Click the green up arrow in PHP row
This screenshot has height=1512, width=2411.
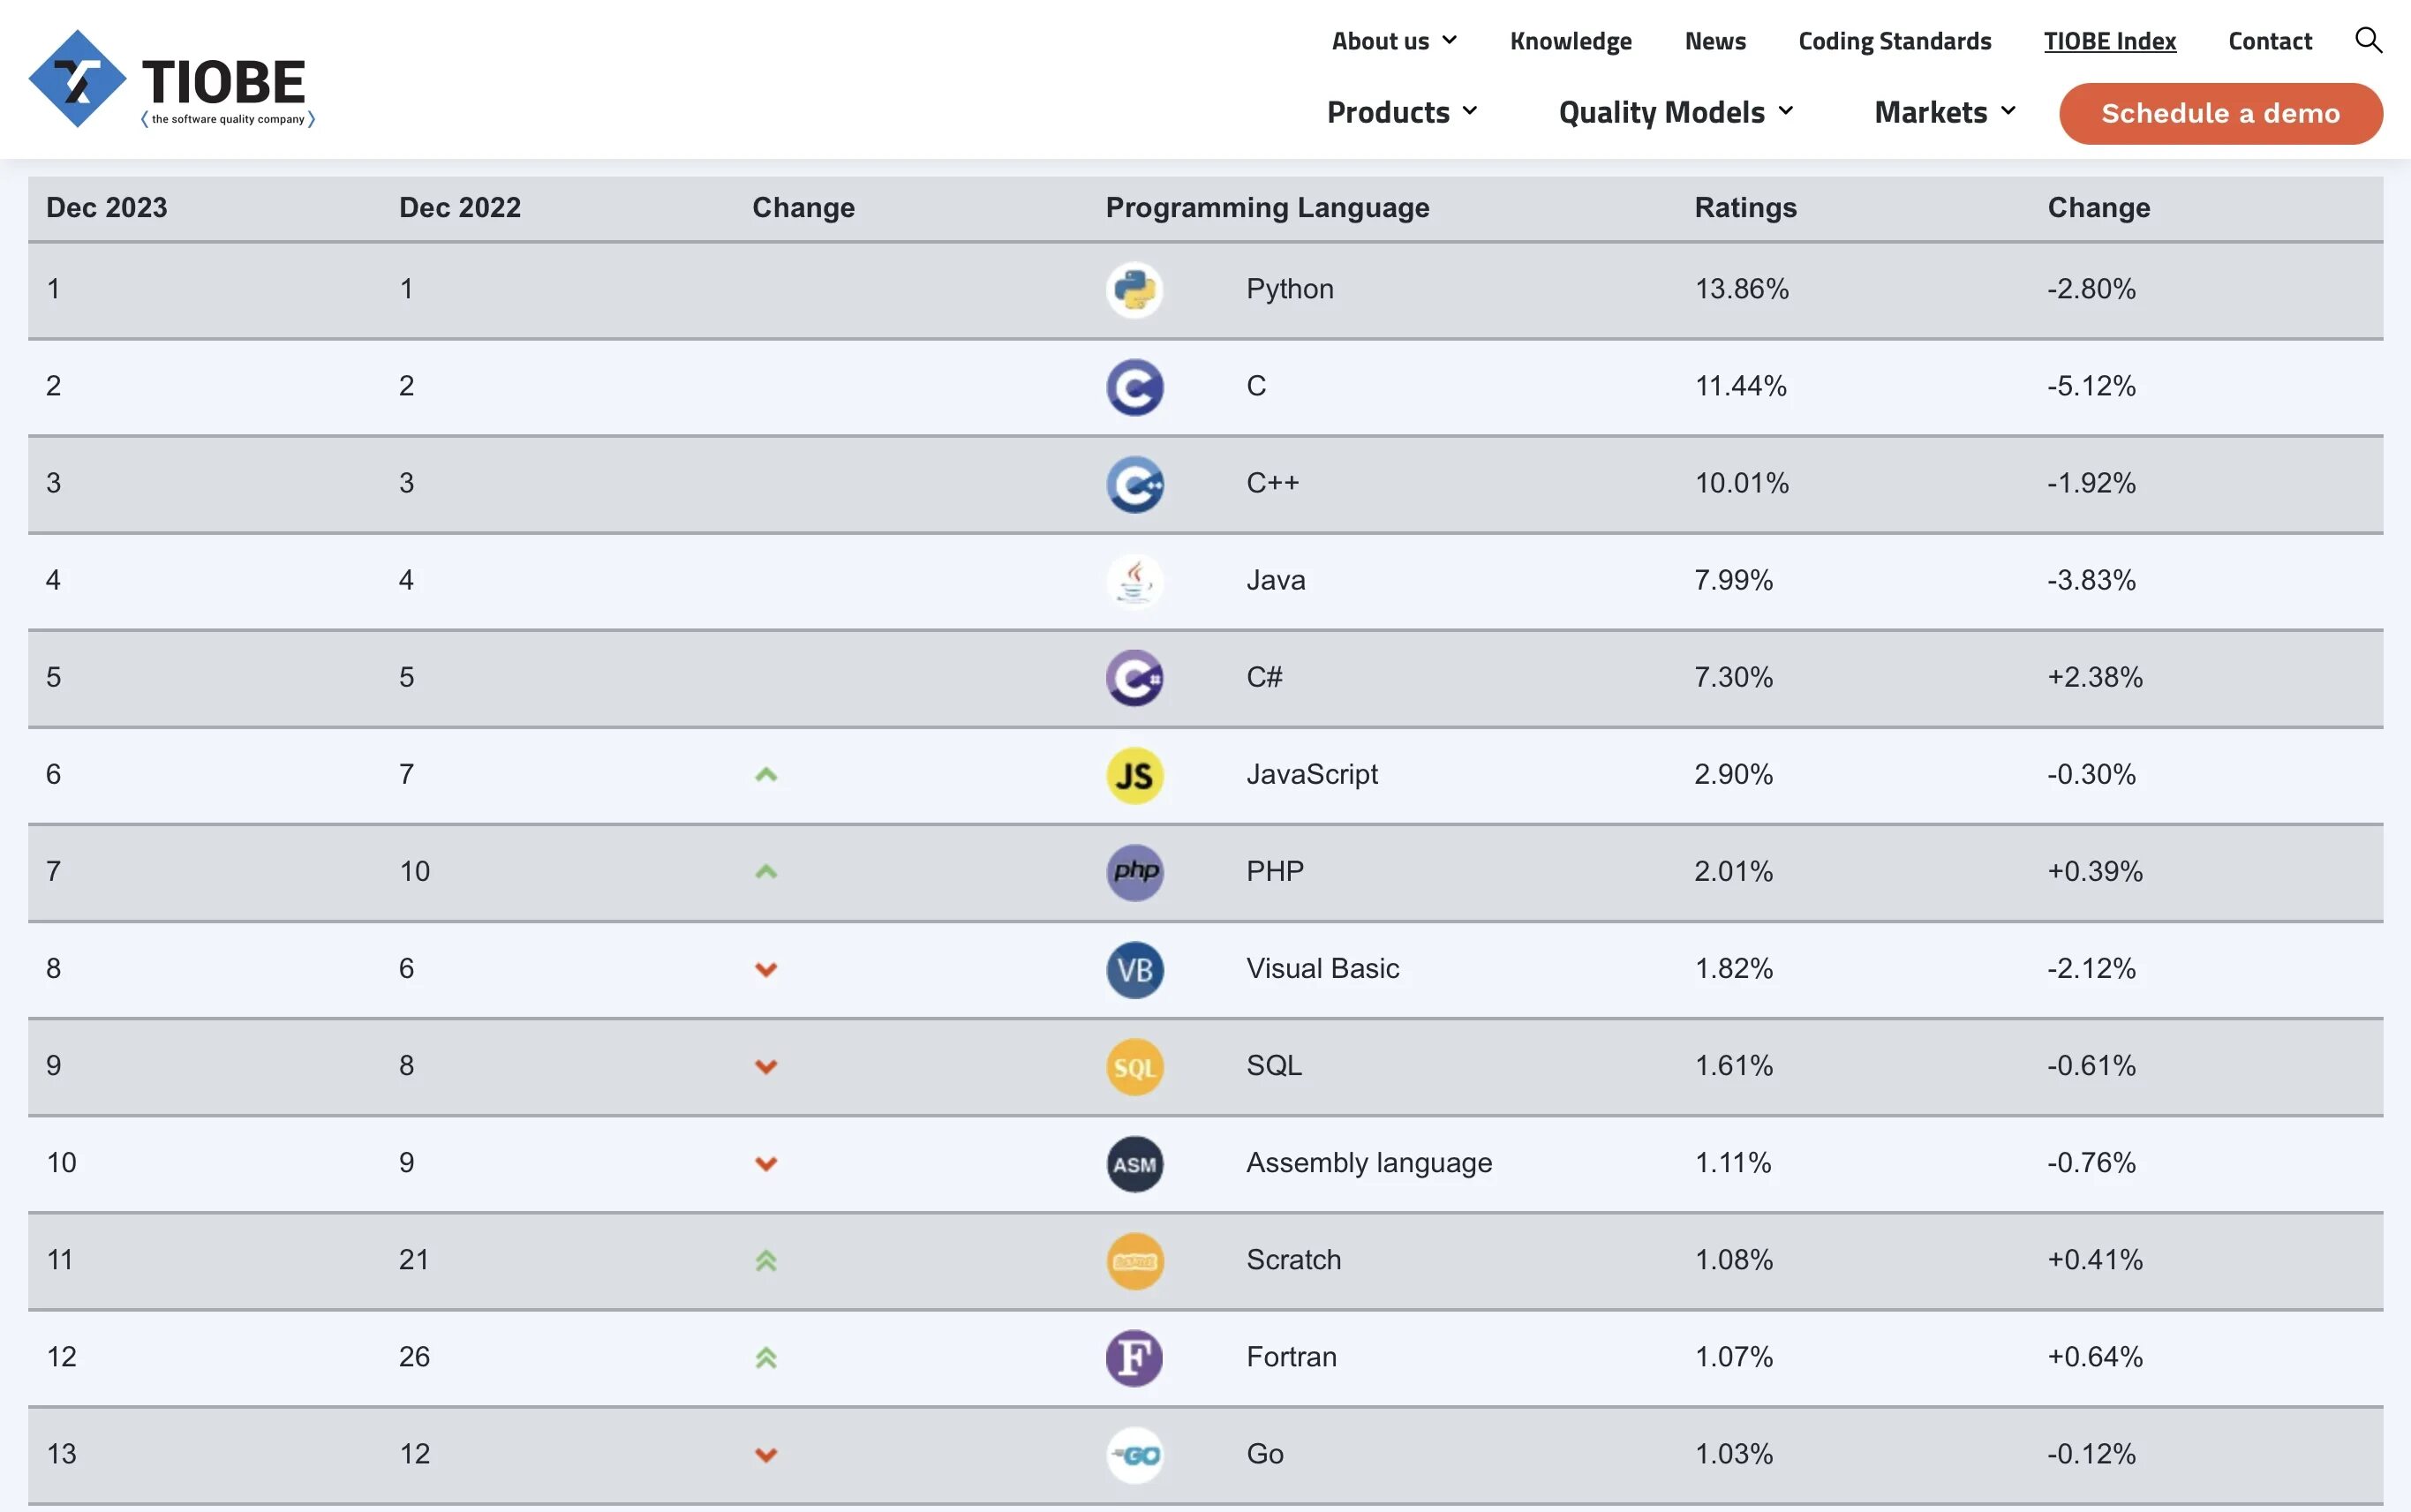[766, 871]
